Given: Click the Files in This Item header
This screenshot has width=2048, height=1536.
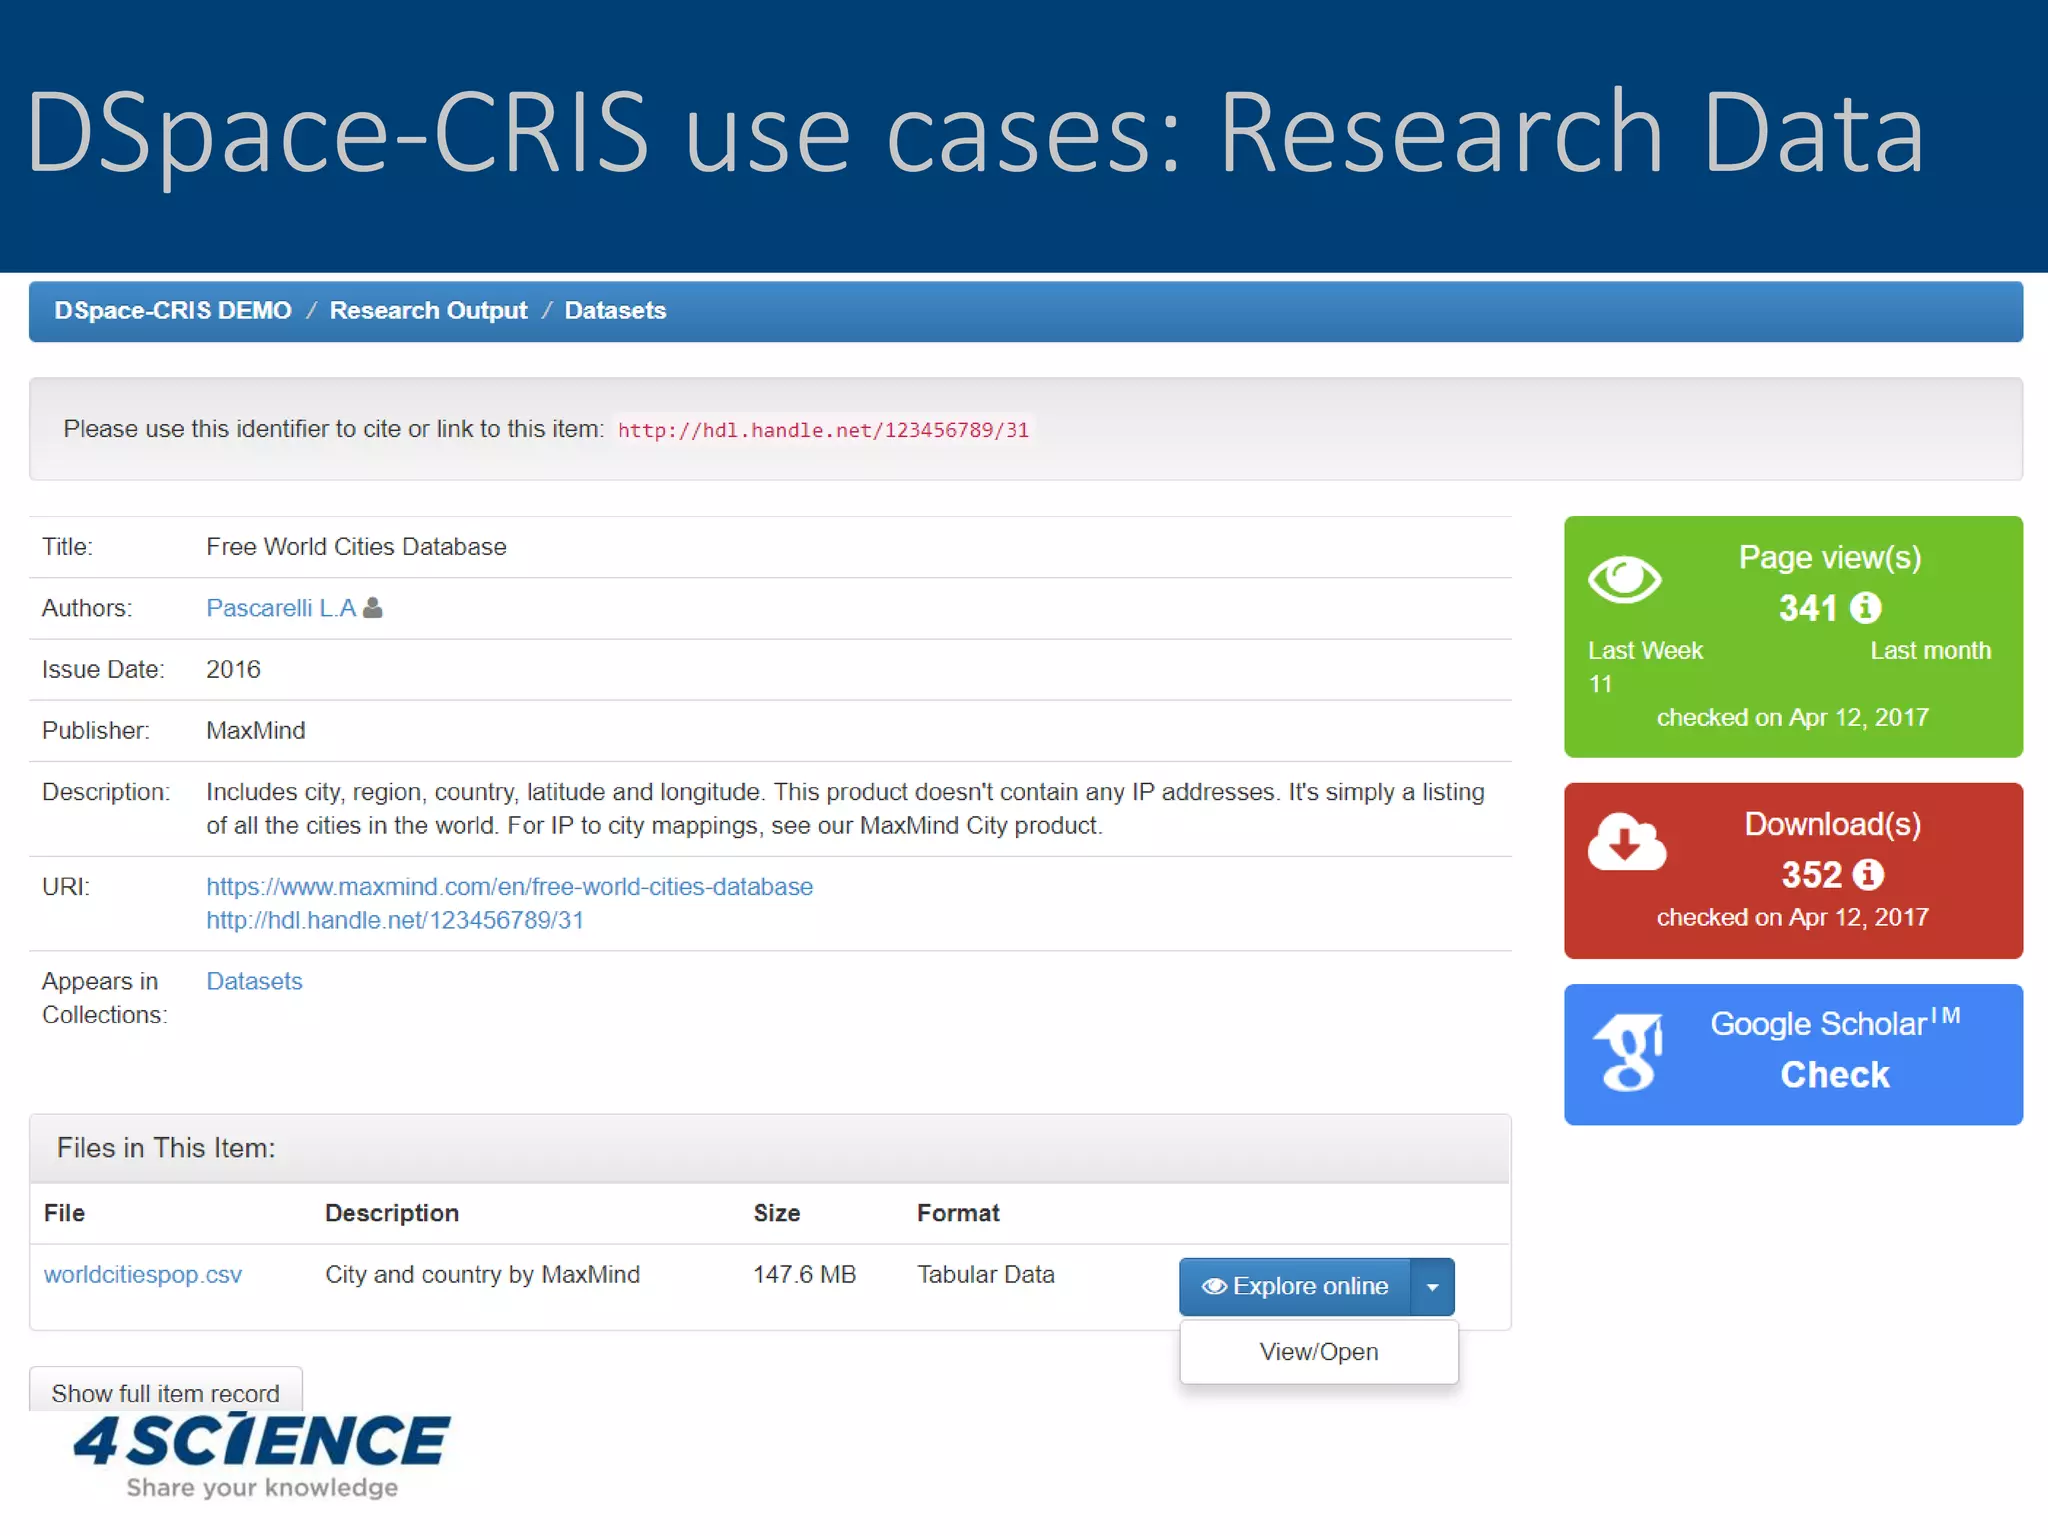Looking at the screenshot, I should point(770,1149).
